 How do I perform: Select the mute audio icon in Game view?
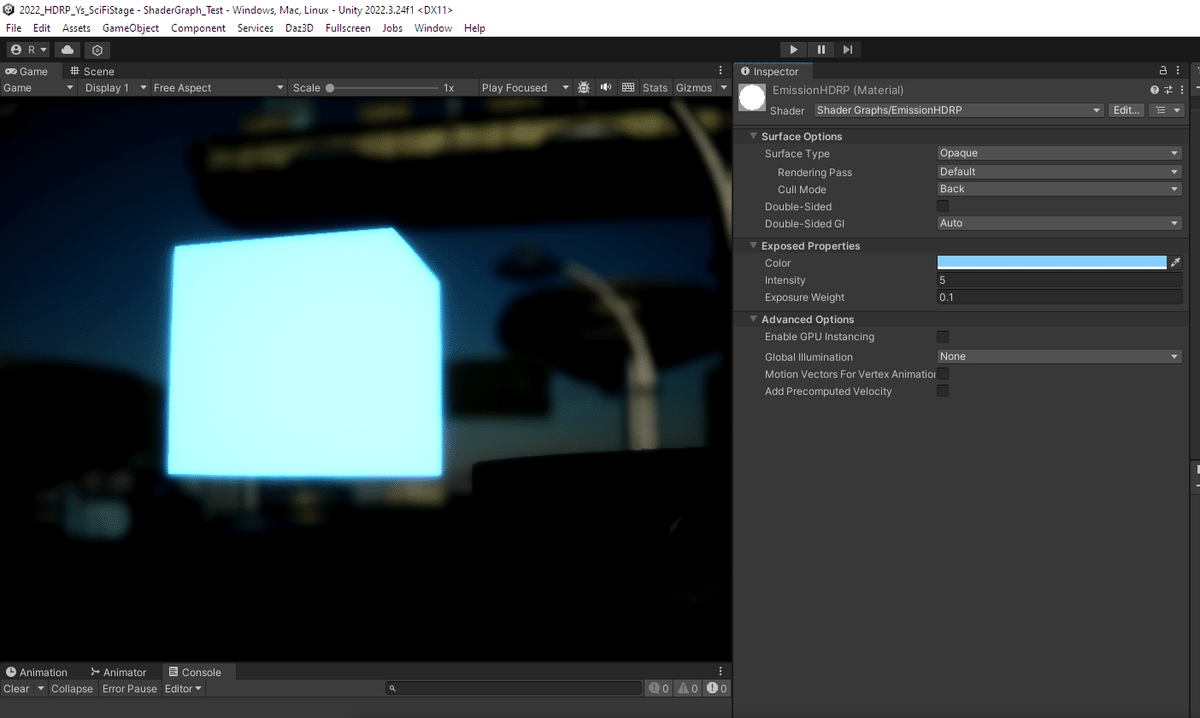[x=605, y=87]
